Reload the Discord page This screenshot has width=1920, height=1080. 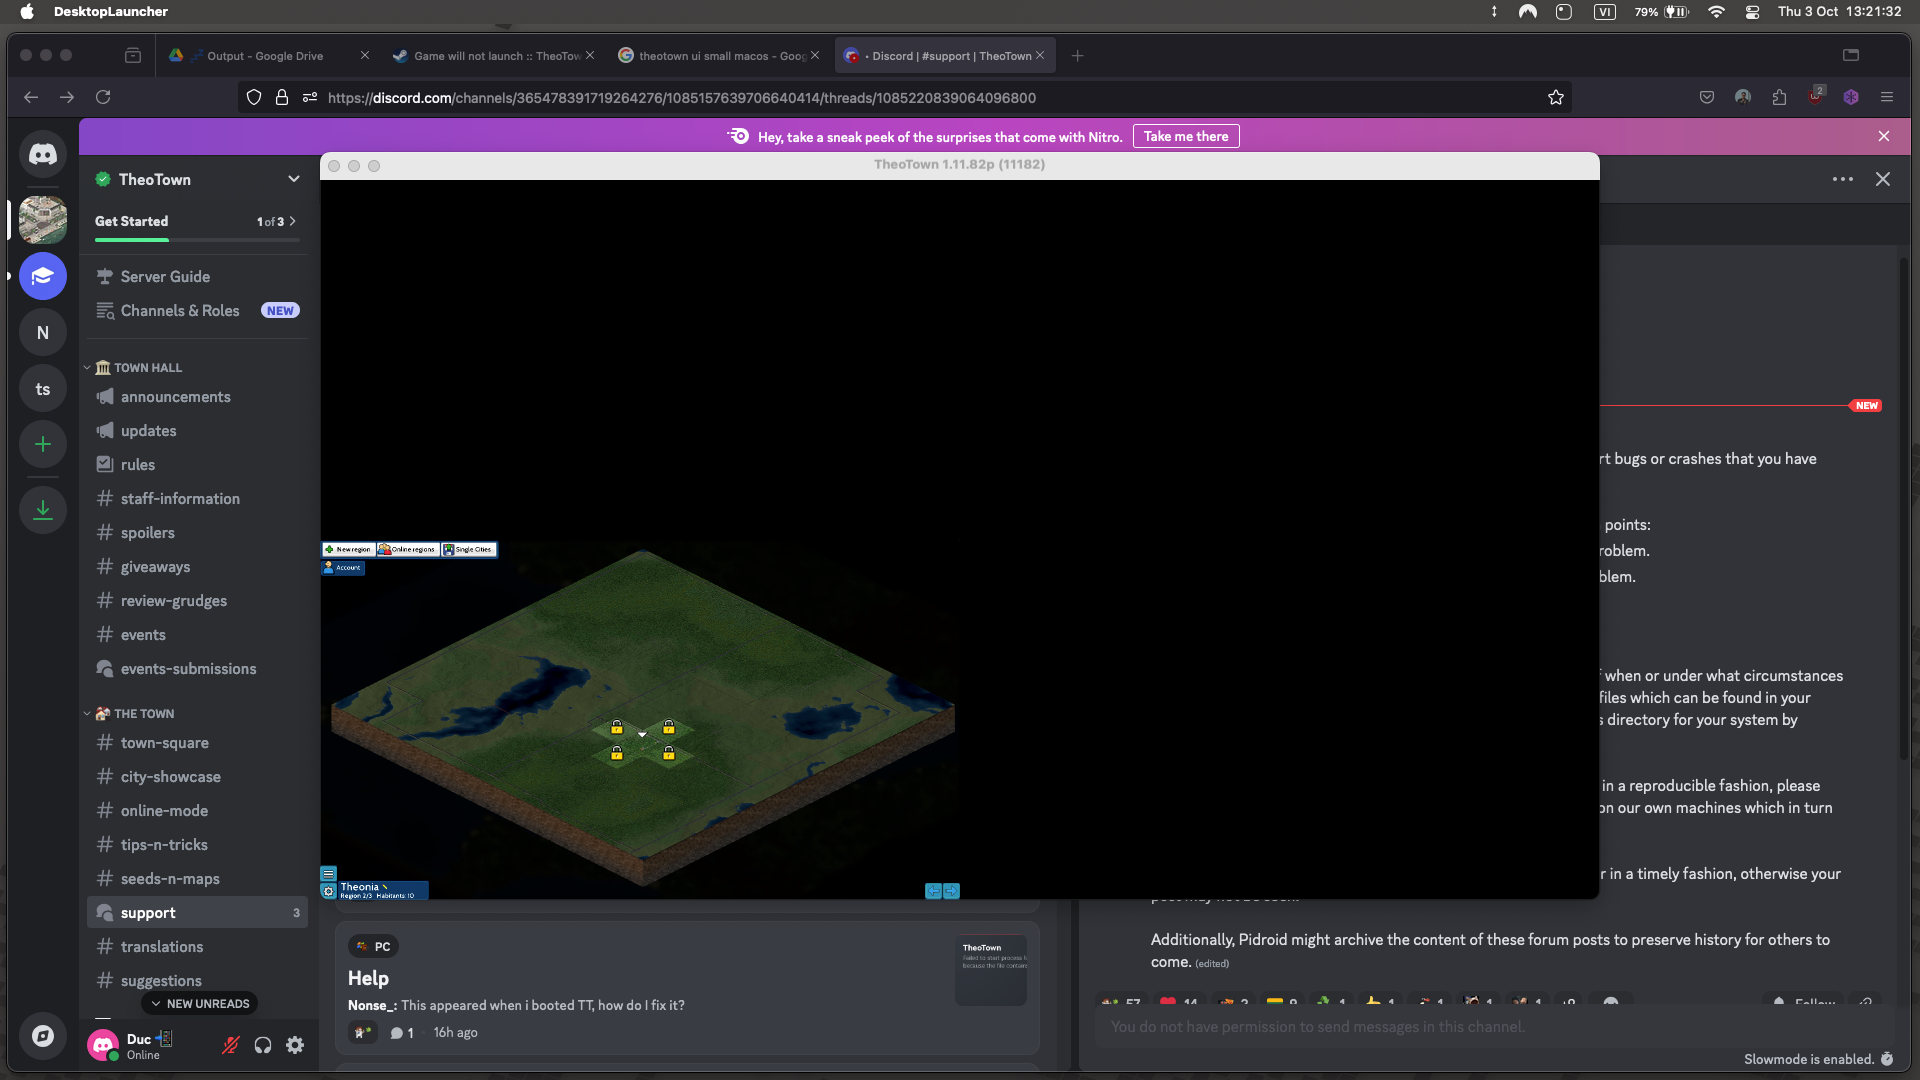click(103, 97)
